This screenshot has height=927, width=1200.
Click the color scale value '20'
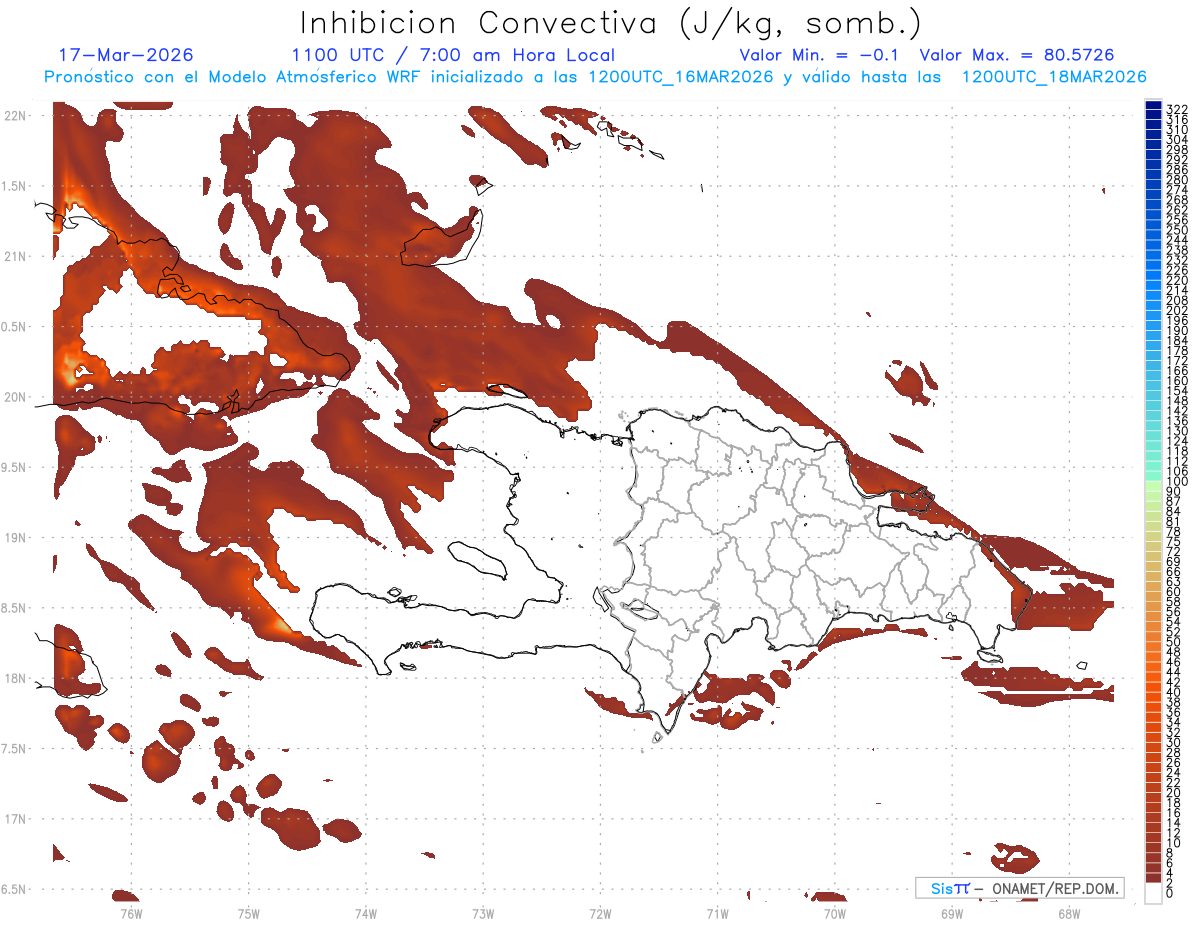[1174, 793]
